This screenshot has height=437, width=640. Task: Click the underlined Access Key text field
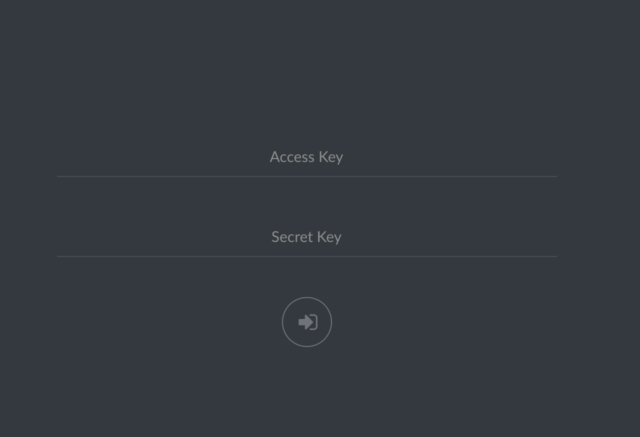tap(307, 157)
